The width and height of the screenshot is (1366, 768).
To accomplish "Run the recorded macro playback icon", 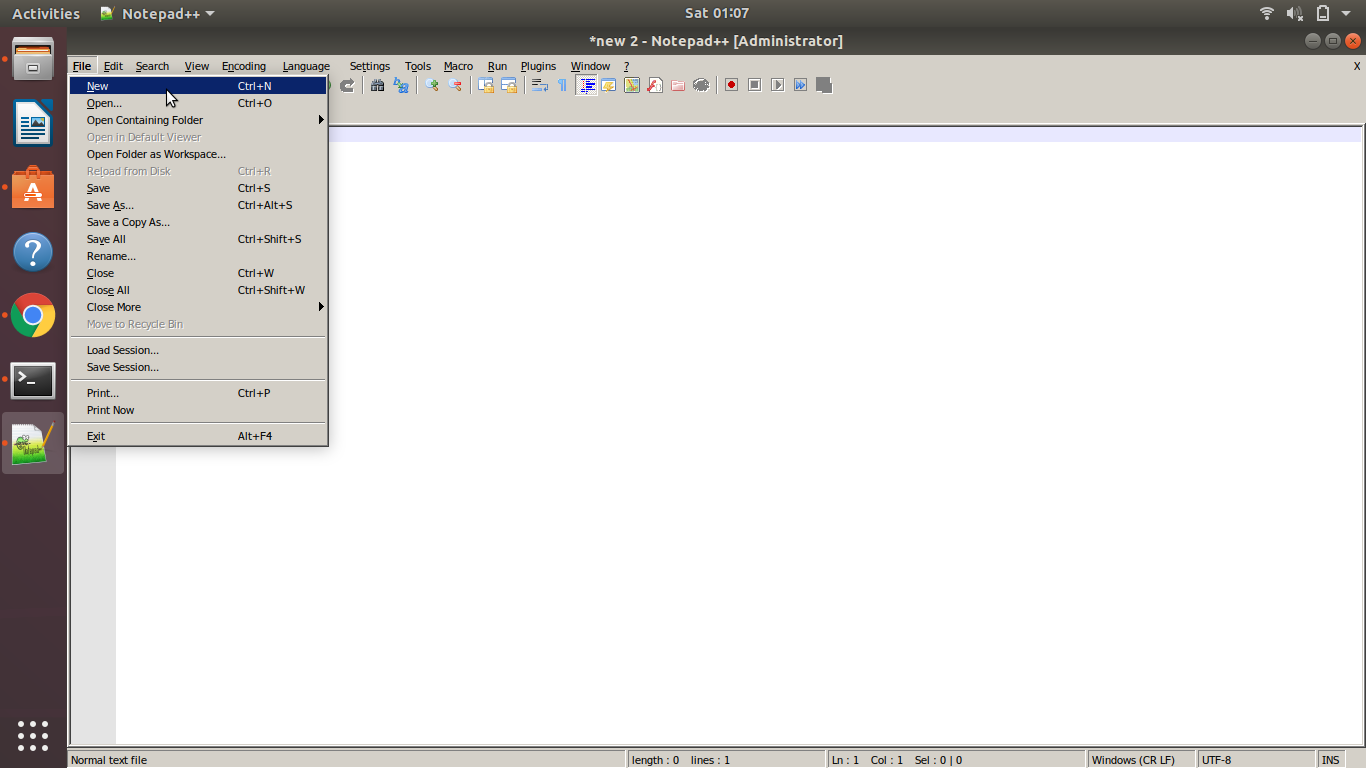I will click(777, 85).
